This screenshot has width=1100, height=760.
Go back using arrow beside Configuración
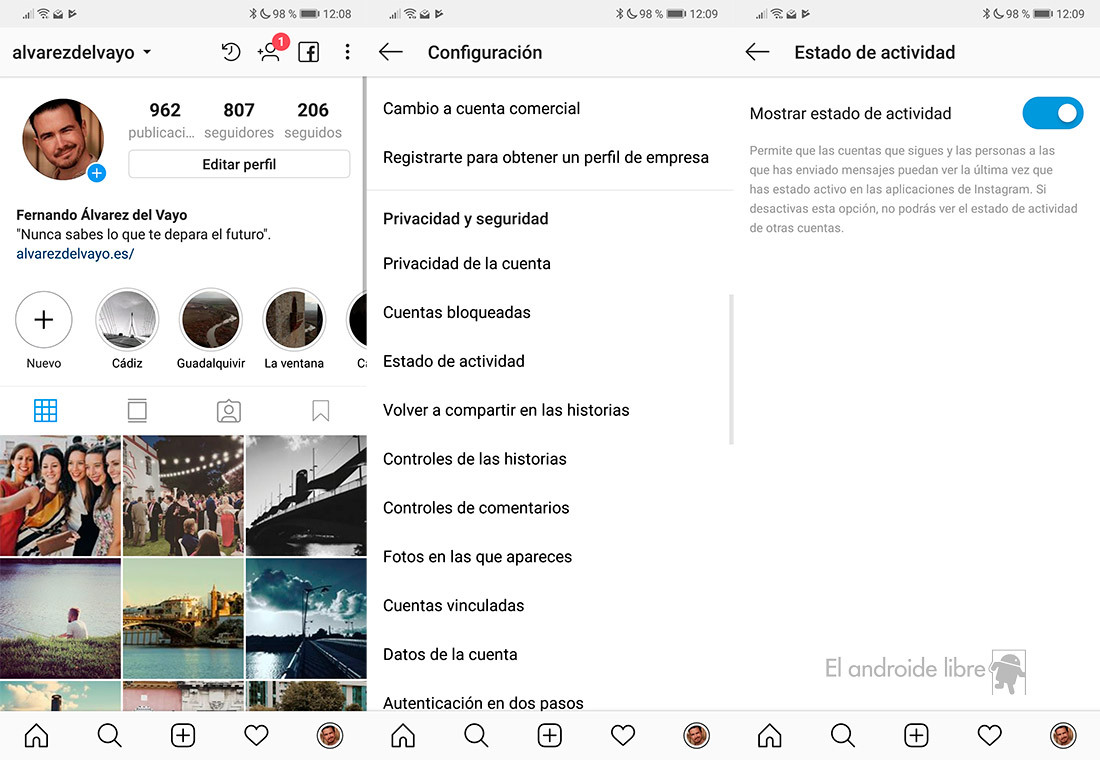[x=391, y=53]
